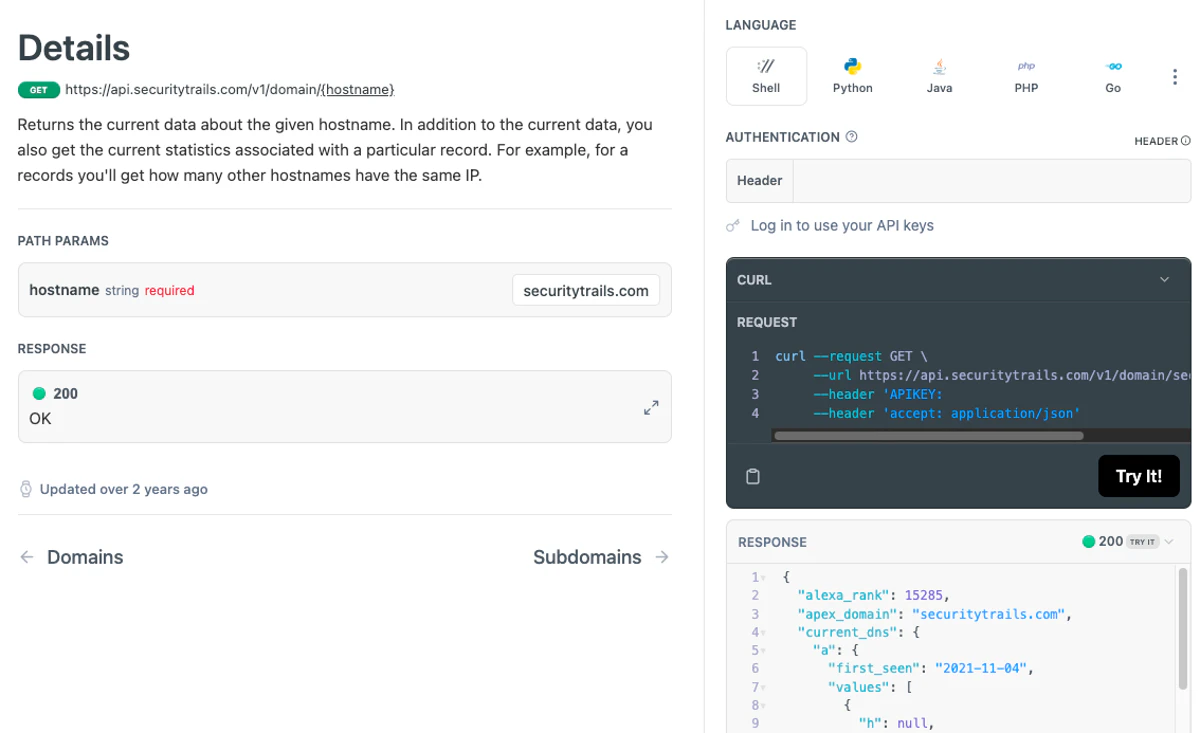Collapse the CURL panel chevron
The image size is (1200, 733).
pyautogui.click(x=1164, y=280)
